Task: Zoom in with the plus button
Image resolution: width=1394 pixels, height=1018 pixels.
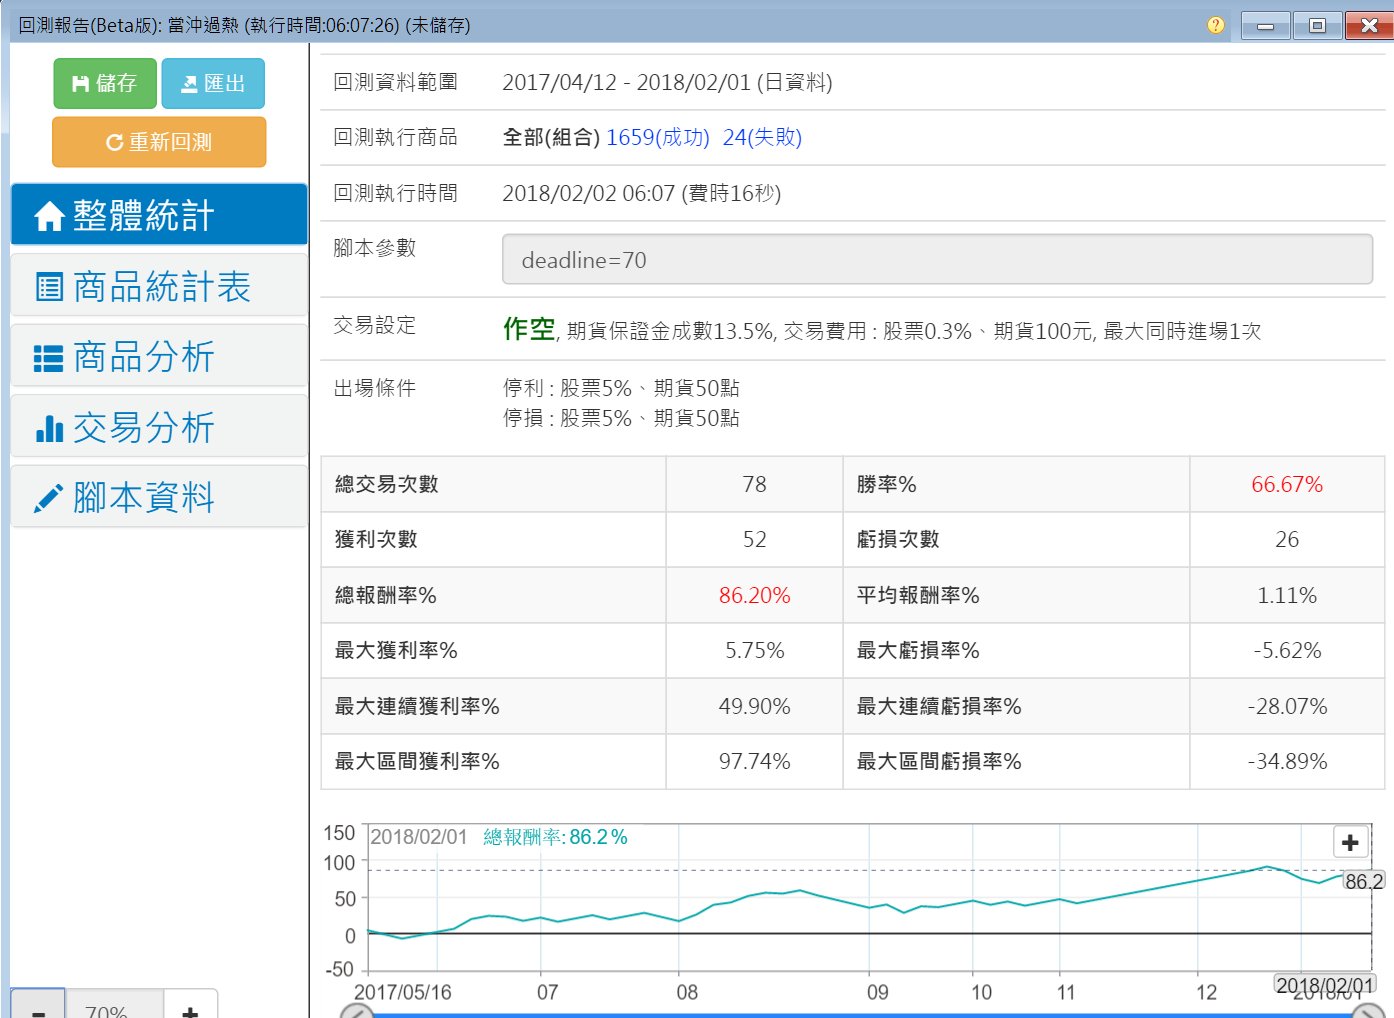Action: [x=190, y=1008]
